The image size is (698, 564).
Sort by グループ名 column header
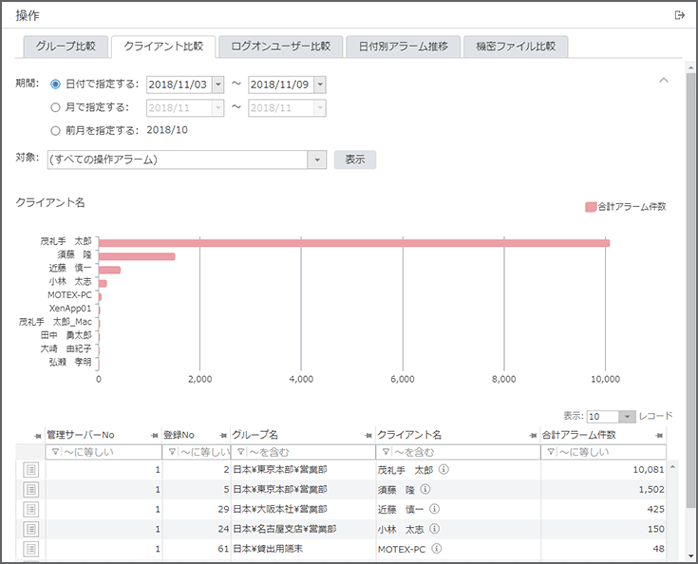[x=255, y=435]
